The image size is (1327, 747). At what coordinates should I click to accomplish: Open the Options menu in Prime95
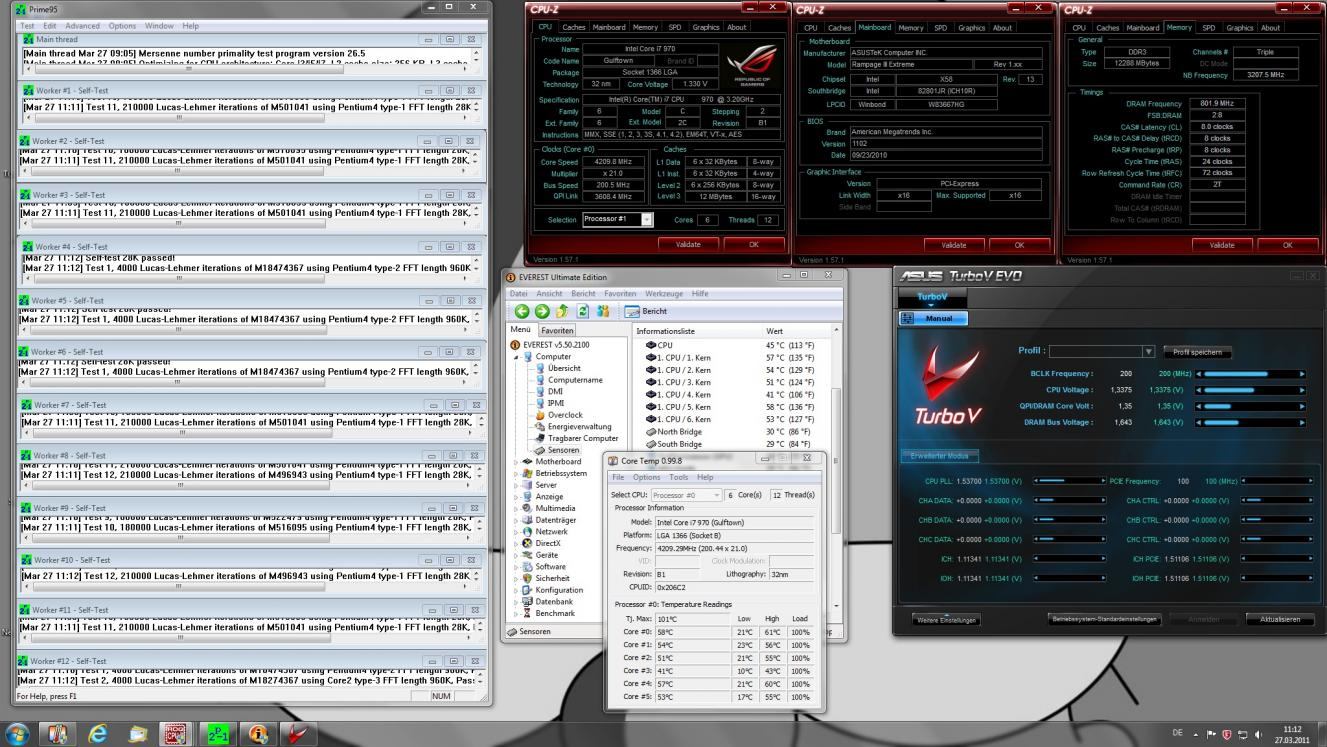pyautogui.click(x=122, y=25)
